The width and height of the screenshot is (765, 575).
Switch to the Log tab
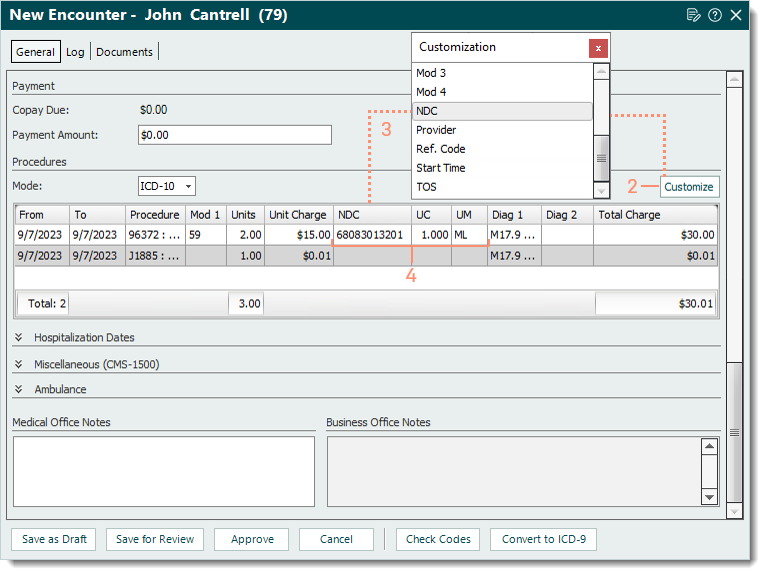point(75,52)
